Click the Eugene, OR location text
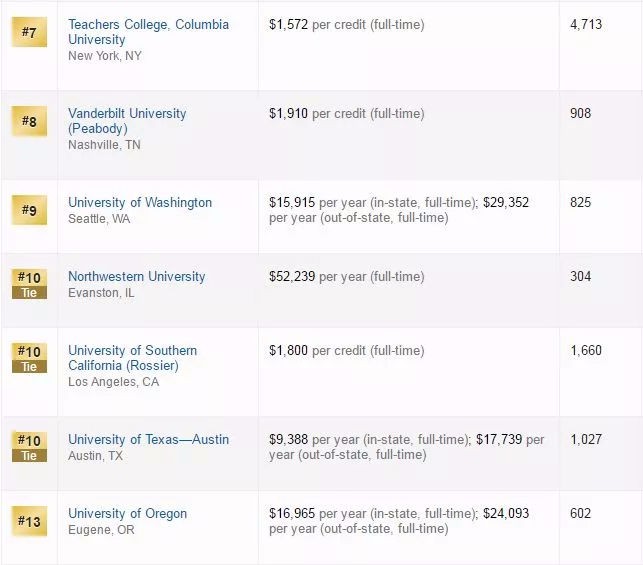Screen dimensions: 643x565 pyautogui.click(x=101, y=530)
